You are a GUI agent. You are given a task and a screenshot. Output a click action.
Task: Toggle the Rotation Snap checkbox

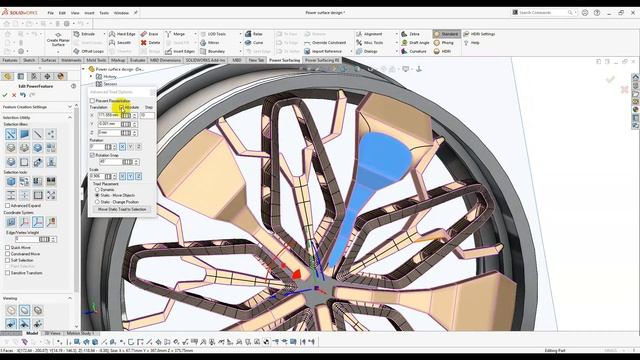coord(92,155)
